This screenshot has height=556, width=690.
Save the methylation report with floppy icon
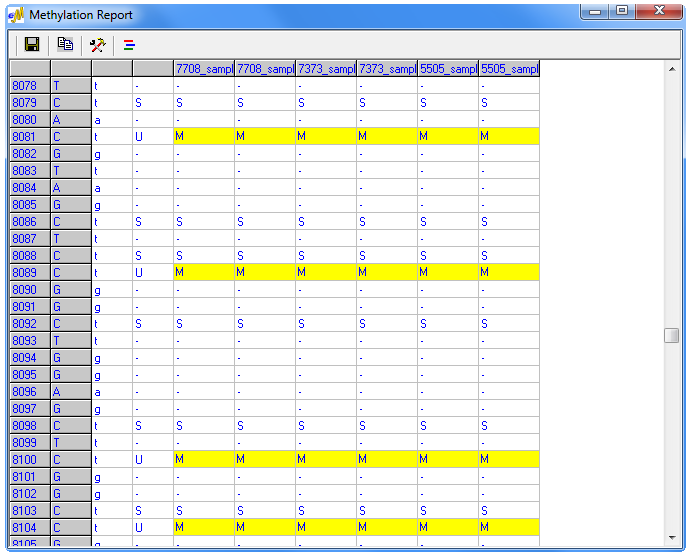click(x=32, y=44)
